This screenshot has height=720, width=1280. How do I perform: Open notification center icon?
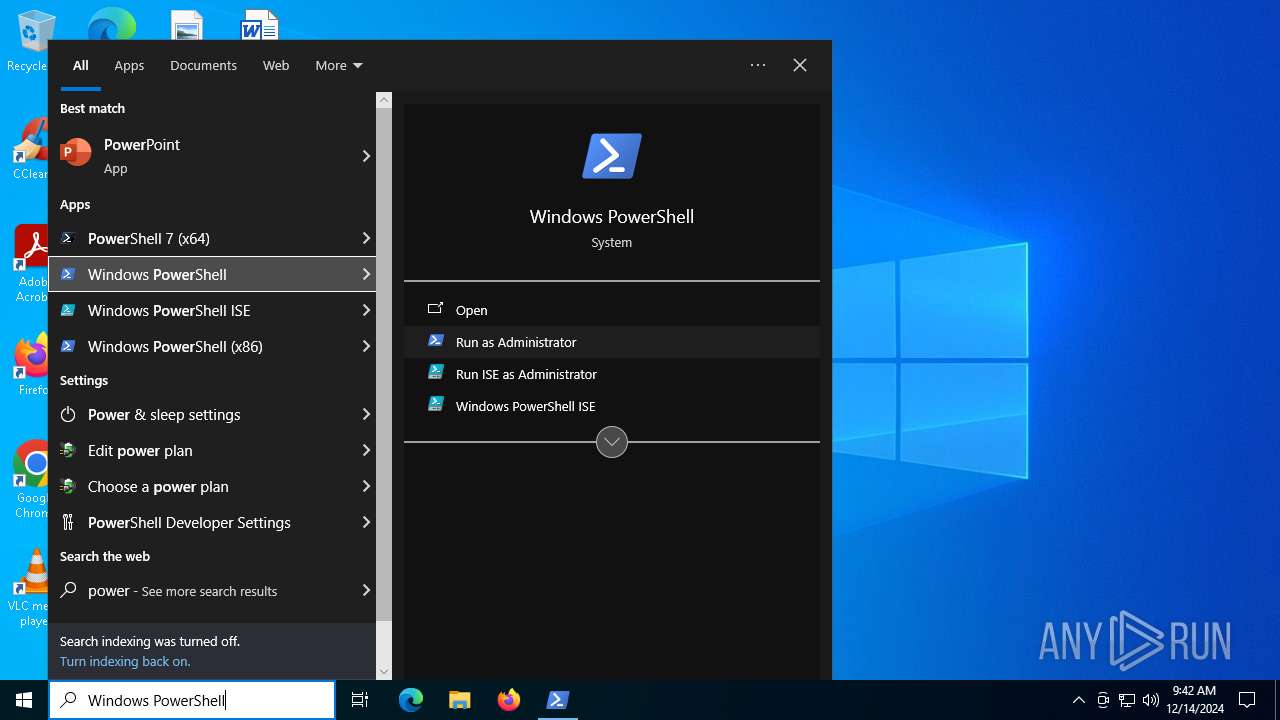tap(1247, 700)
